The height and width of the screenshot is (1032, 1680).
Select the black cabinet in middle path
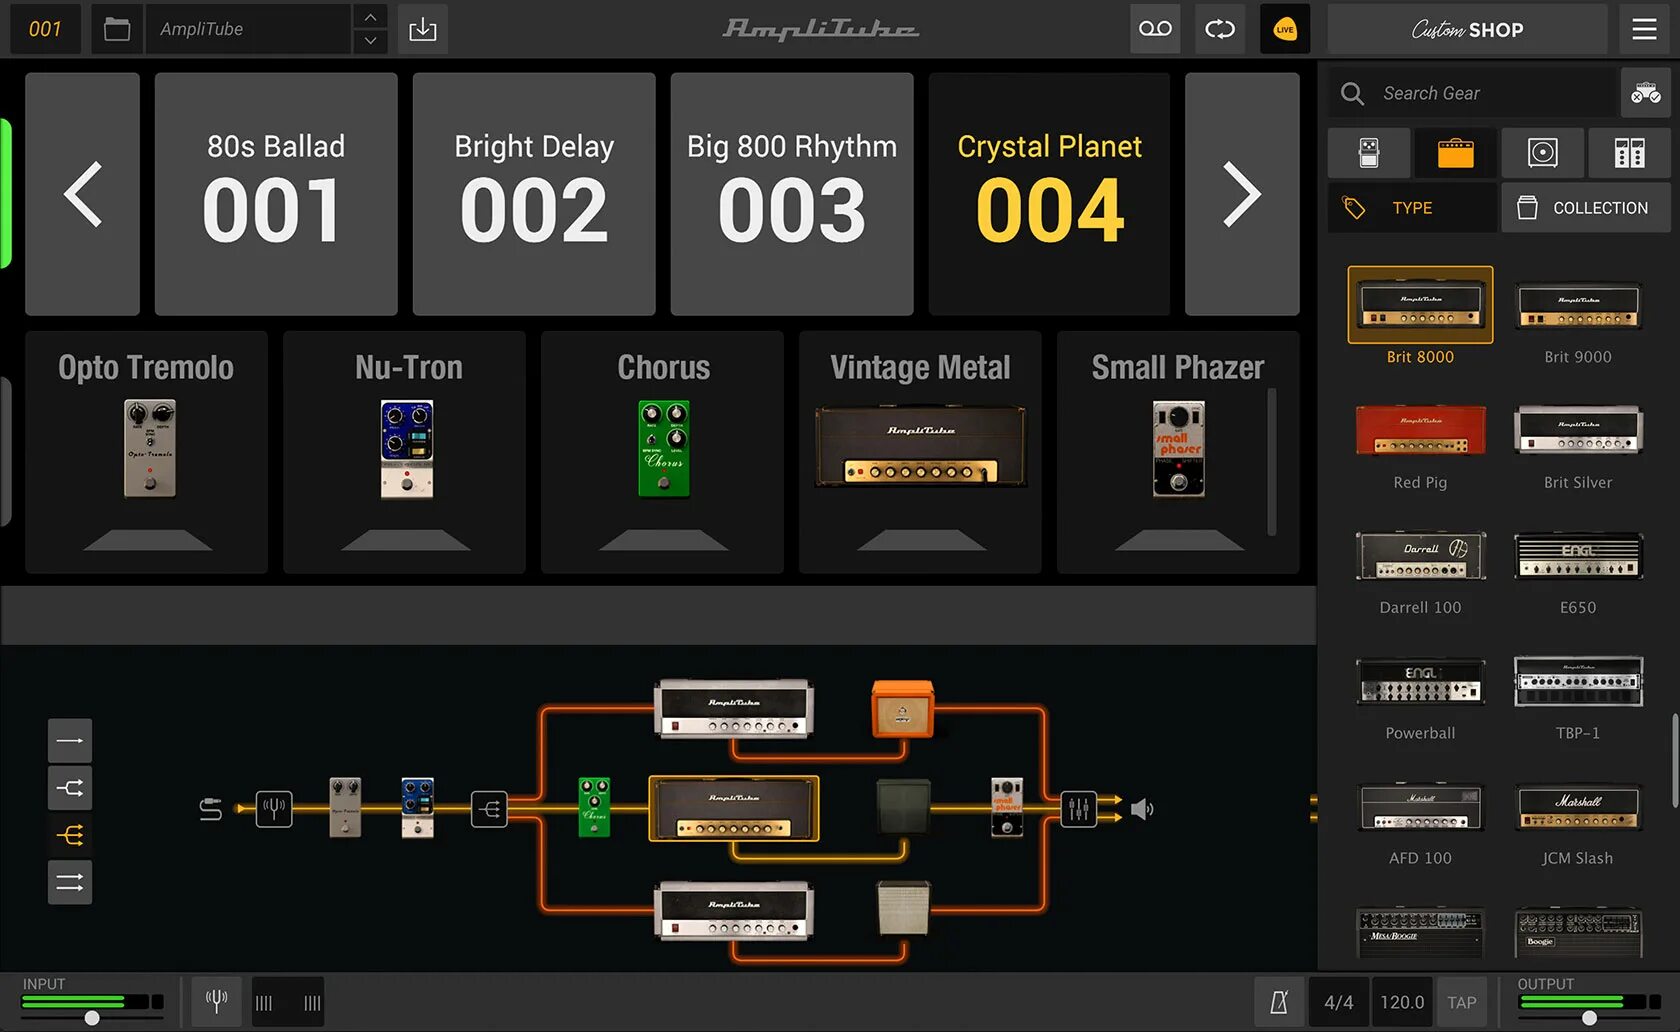[903, 807]
